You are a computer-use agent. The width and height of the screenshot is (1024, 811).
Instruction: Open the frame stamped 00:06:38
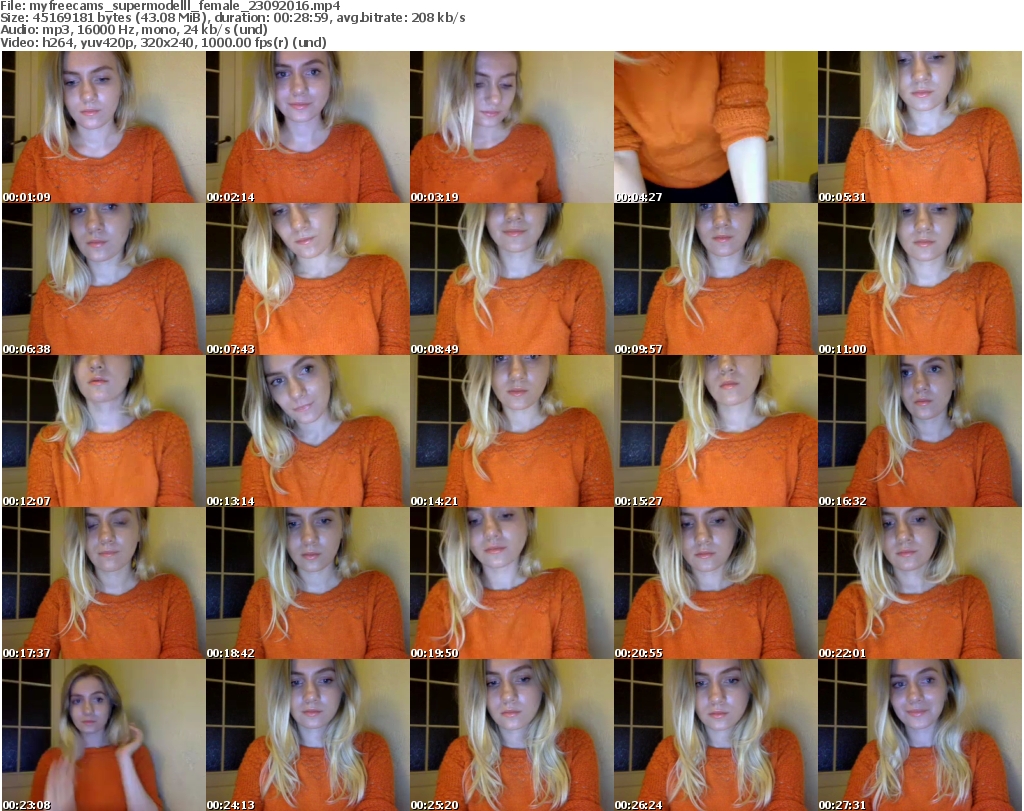[x=103, y=279]
